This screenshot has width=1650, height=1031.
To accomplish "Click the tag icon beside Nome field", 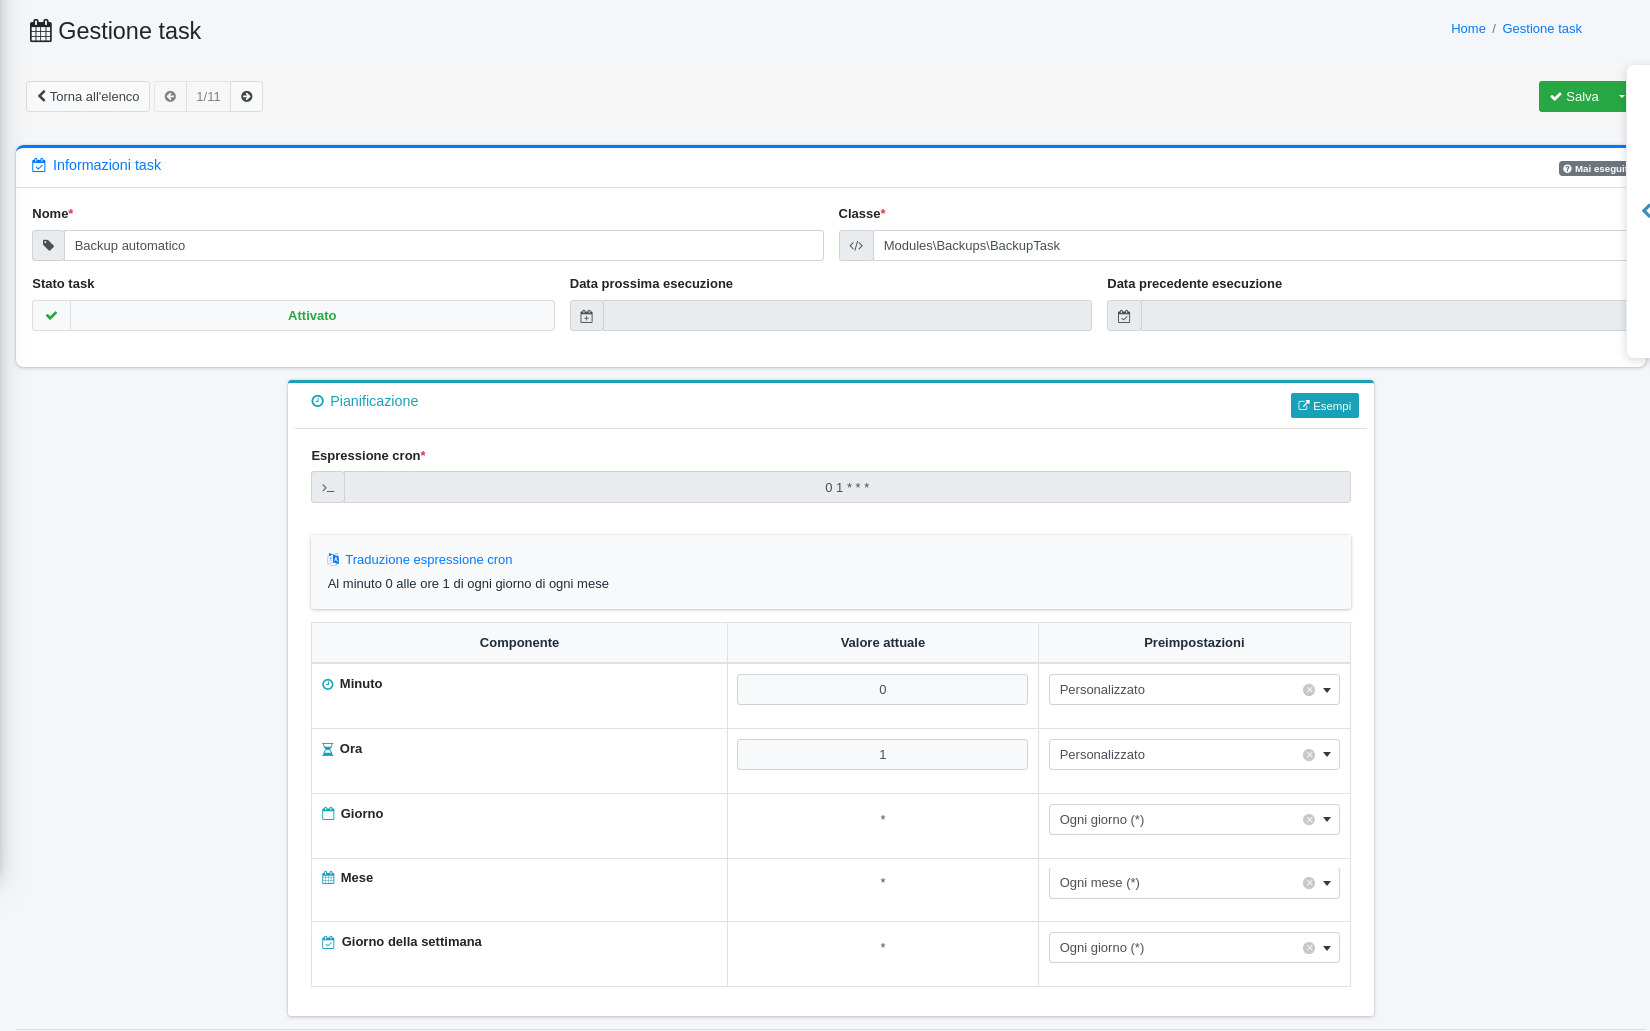I will point(48,246).
